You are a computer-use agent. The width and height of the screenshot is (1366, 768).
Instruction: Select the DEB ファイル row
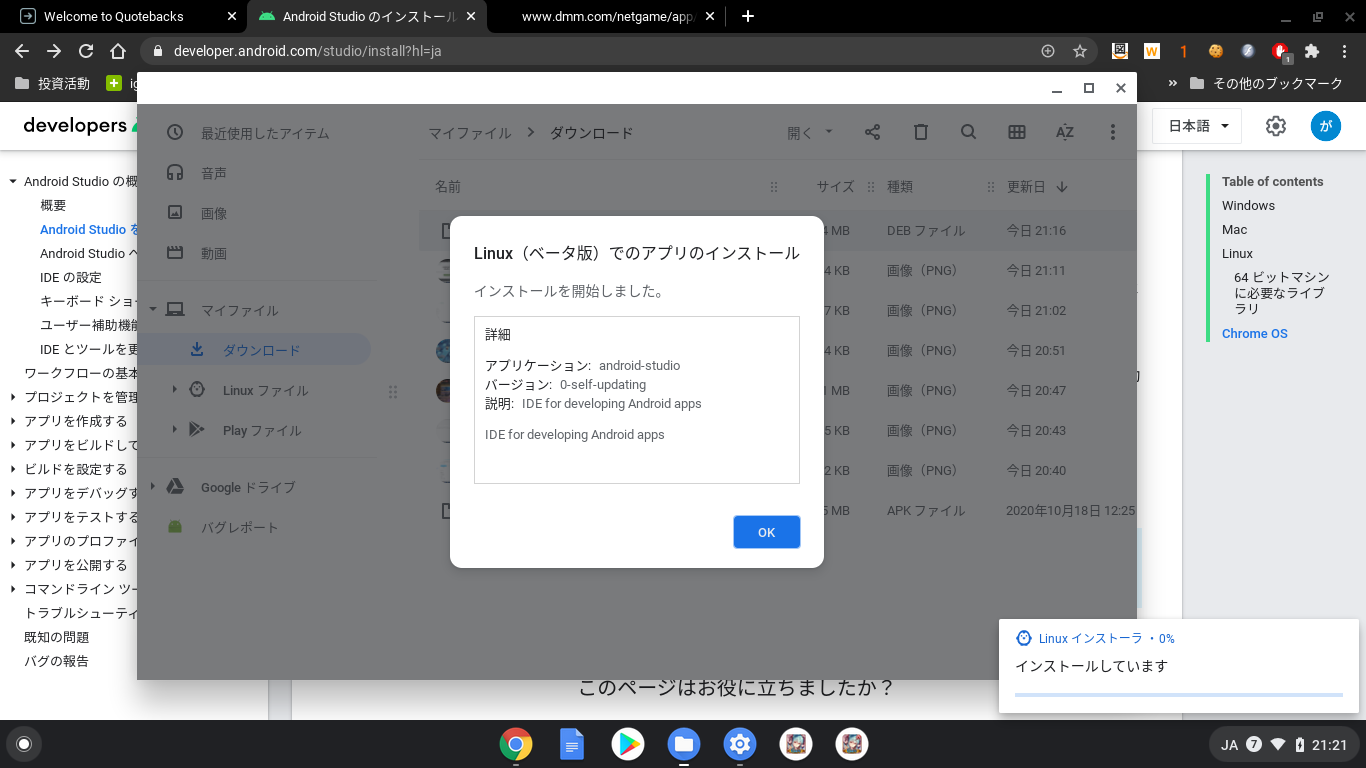point(777,230)
